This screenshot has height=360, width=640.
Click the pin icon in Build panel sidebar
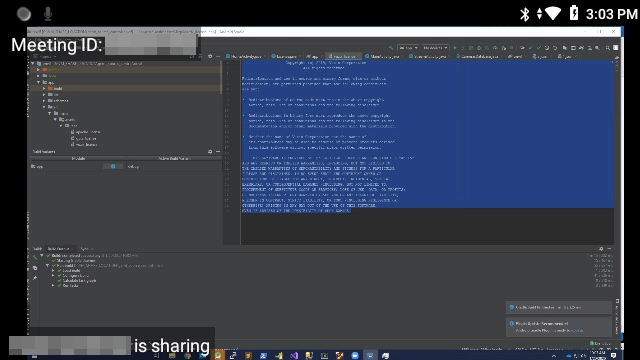(35, 278)
